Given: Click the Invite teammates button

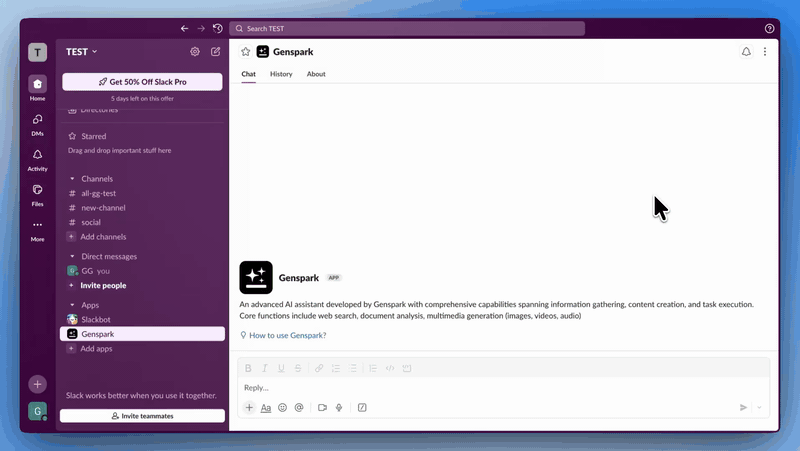Looking at the screenshot, I should tap(142, 416).
